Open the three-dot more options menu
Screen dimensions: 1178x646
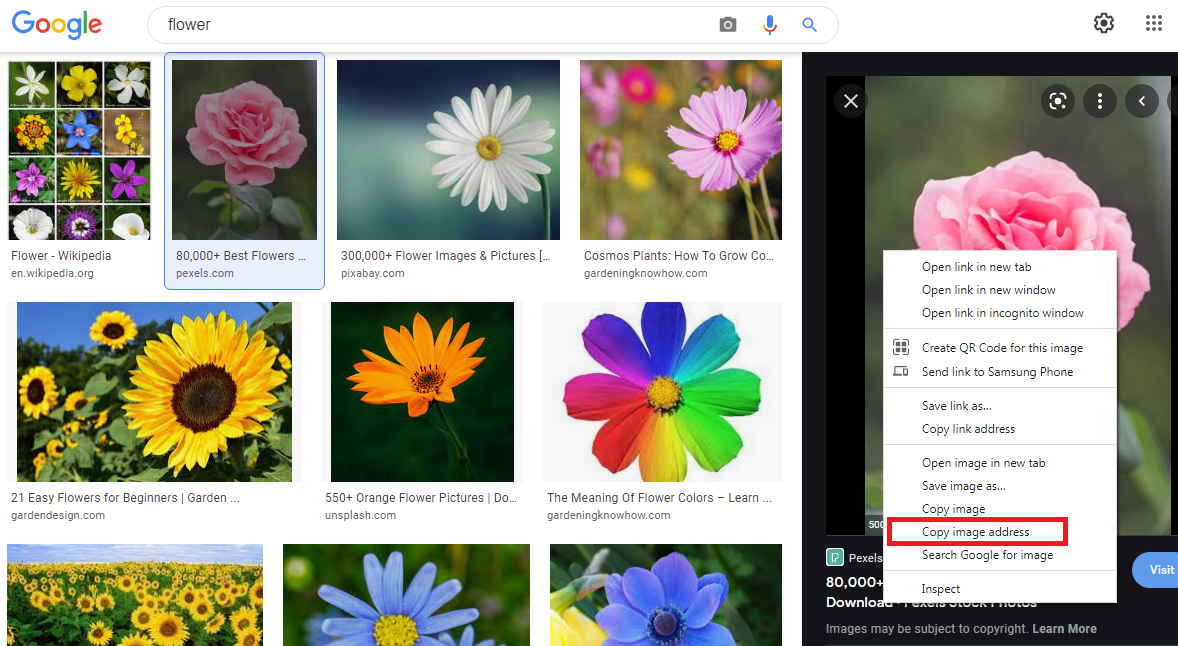tap(1100, 101)
